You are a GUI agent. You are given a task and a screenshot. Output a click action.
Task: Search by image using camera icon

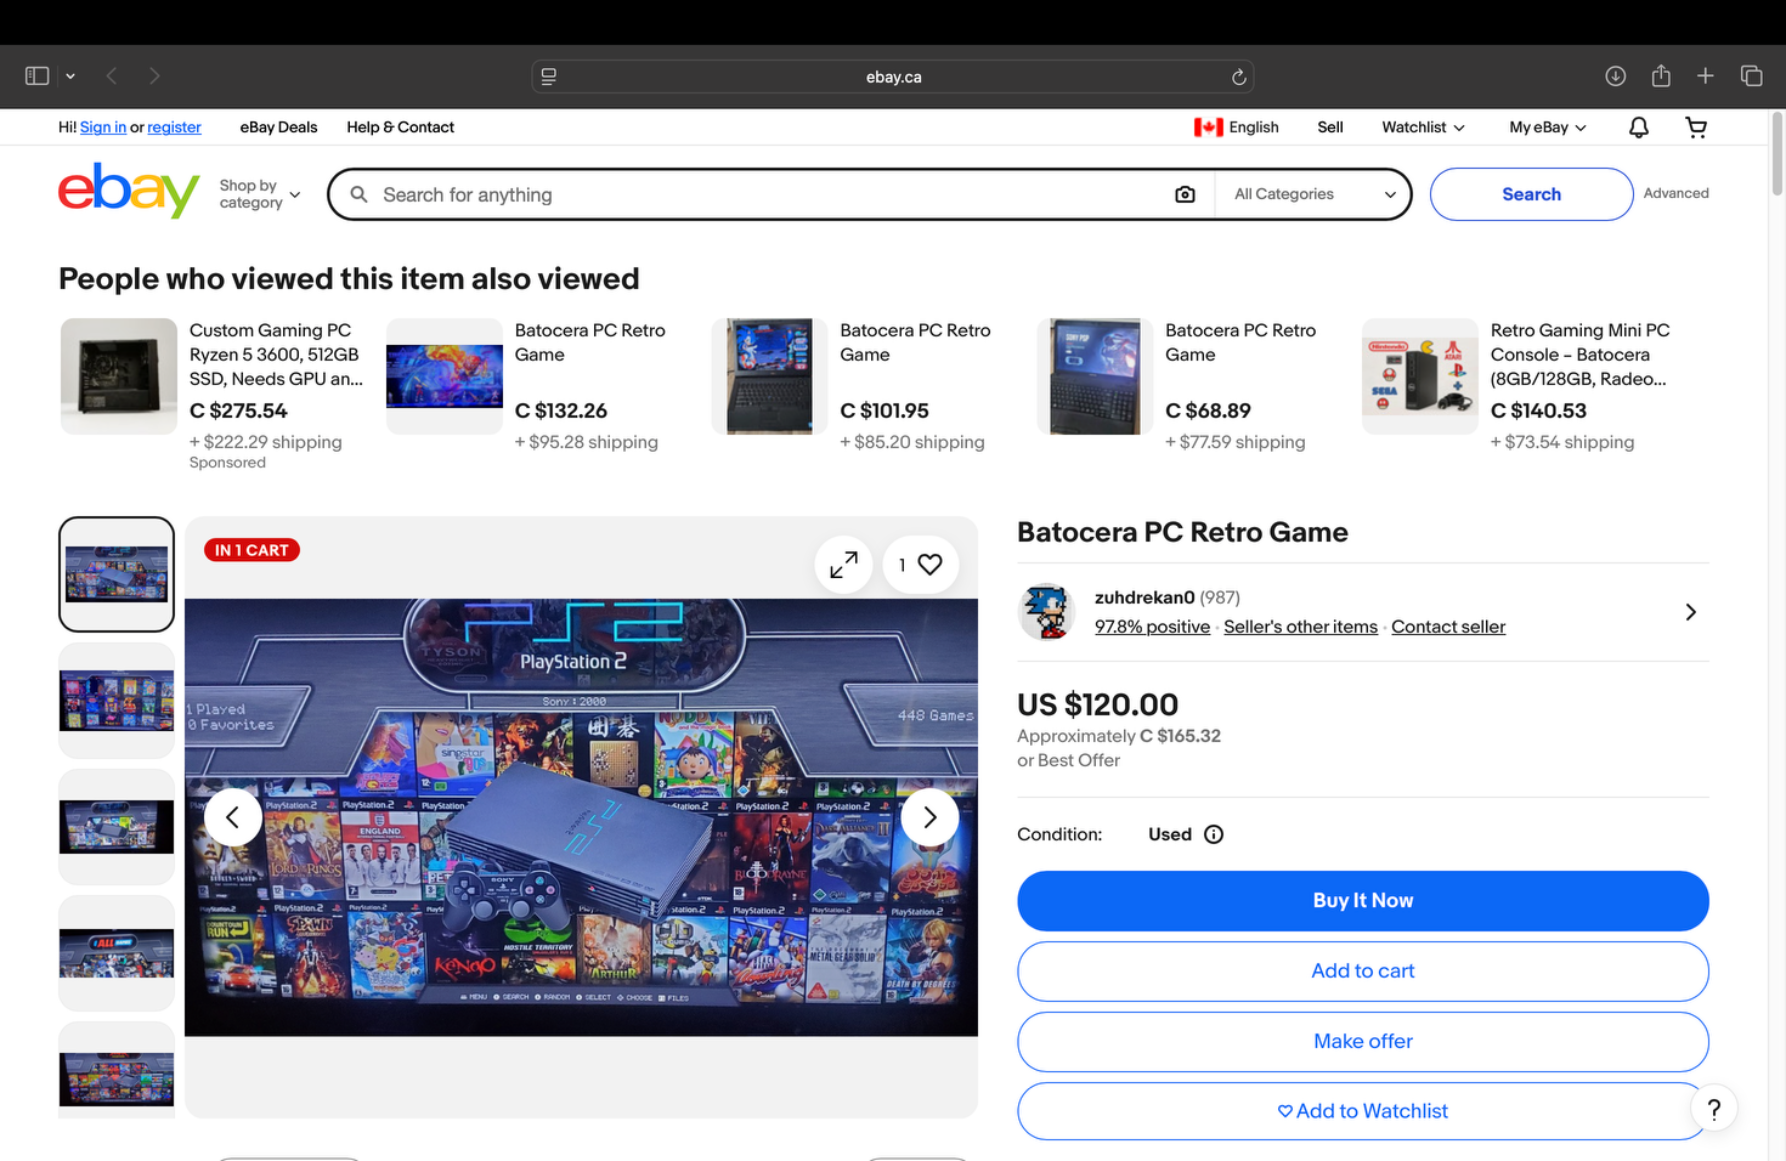click(x=1184, y=194)
